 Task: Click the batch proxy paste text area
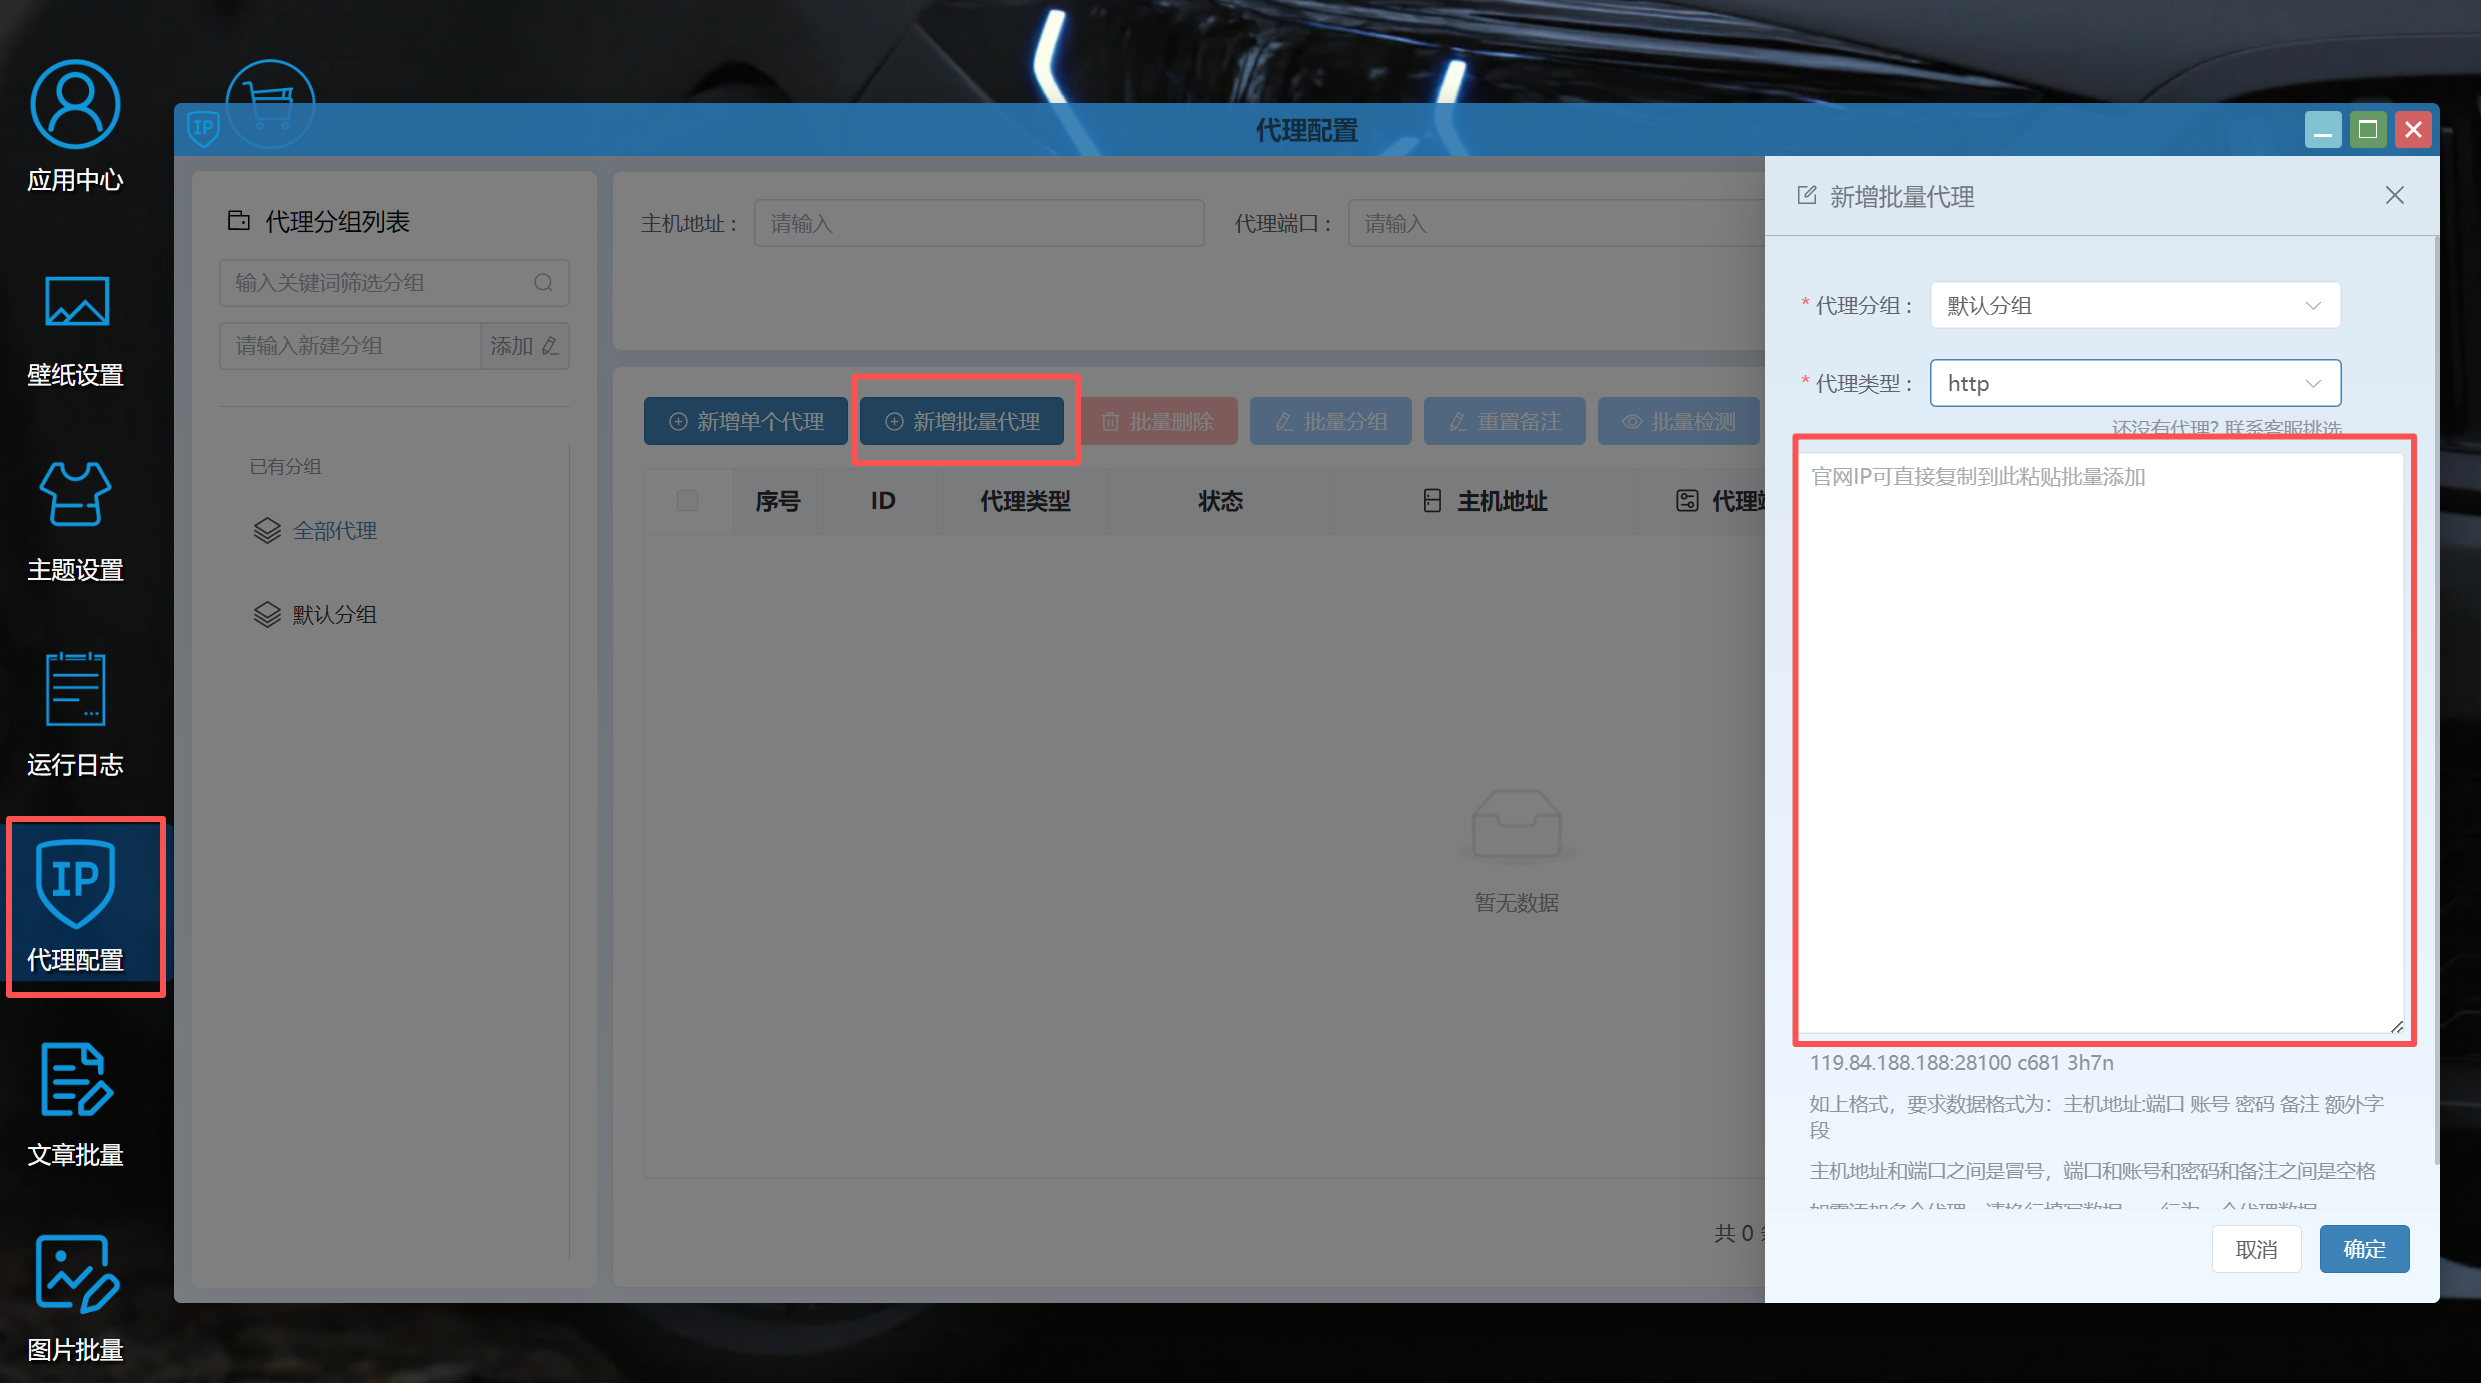(2100, 740)
